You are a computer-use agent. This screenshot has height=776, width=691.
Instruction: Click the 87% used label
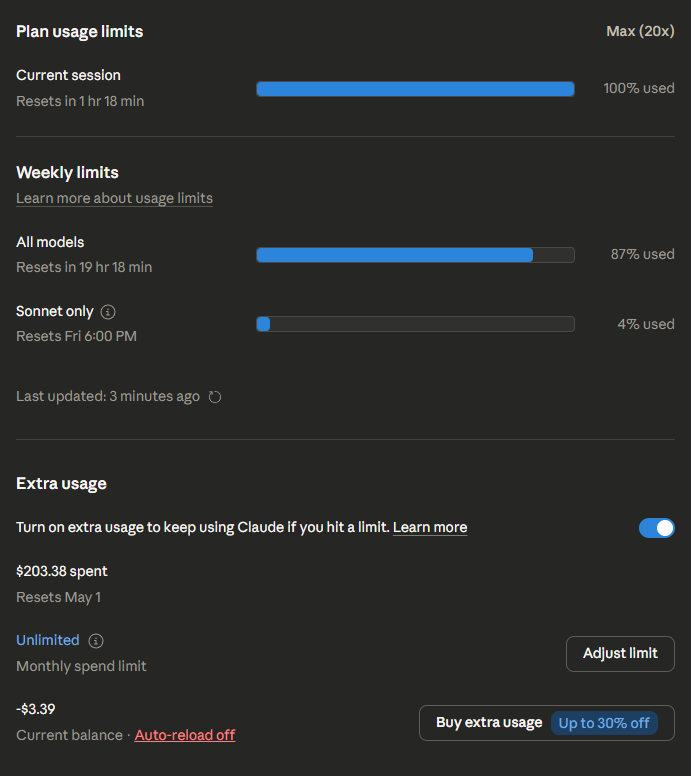(642, 254)
